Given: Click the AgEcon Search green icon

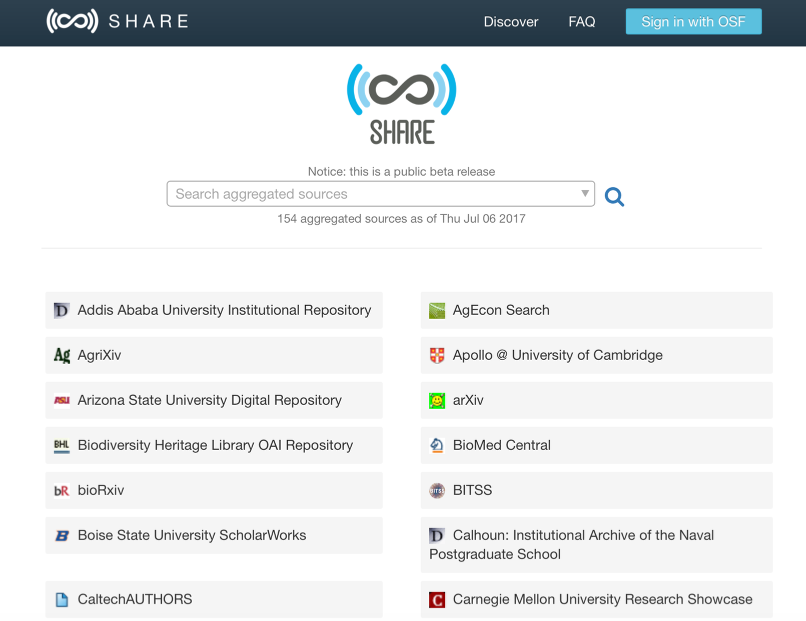Looking at the screenshot, I should point(437,310).
